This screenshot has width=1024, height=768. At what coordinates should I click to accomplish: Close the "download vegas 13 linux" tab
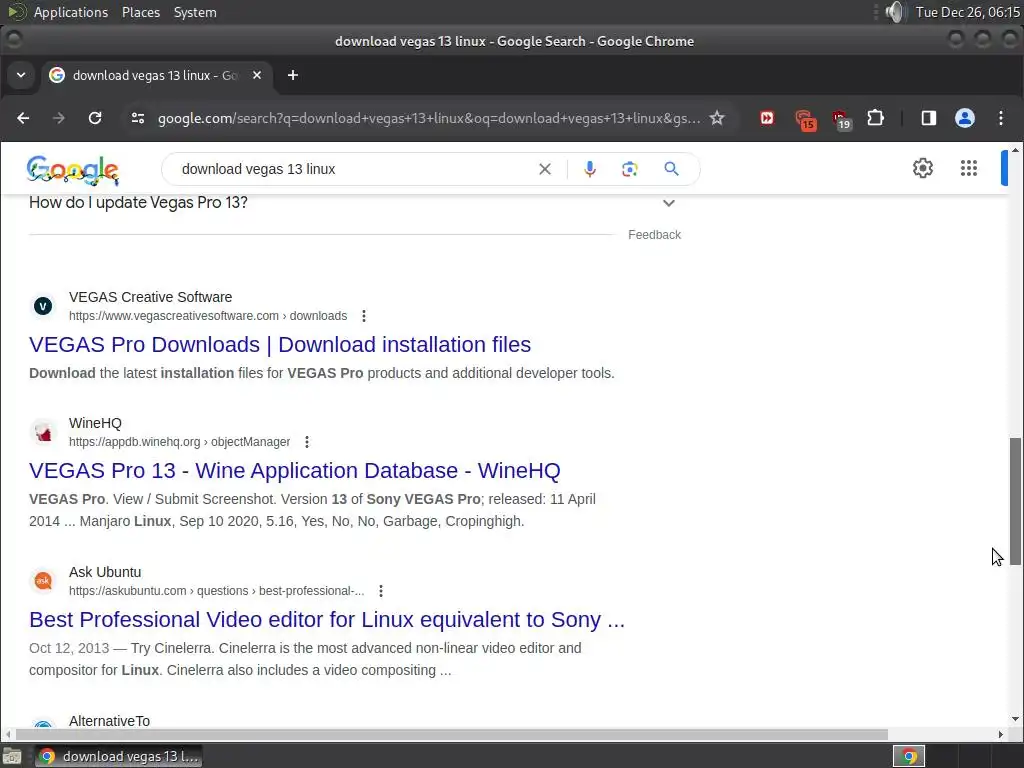click(257, 75)
